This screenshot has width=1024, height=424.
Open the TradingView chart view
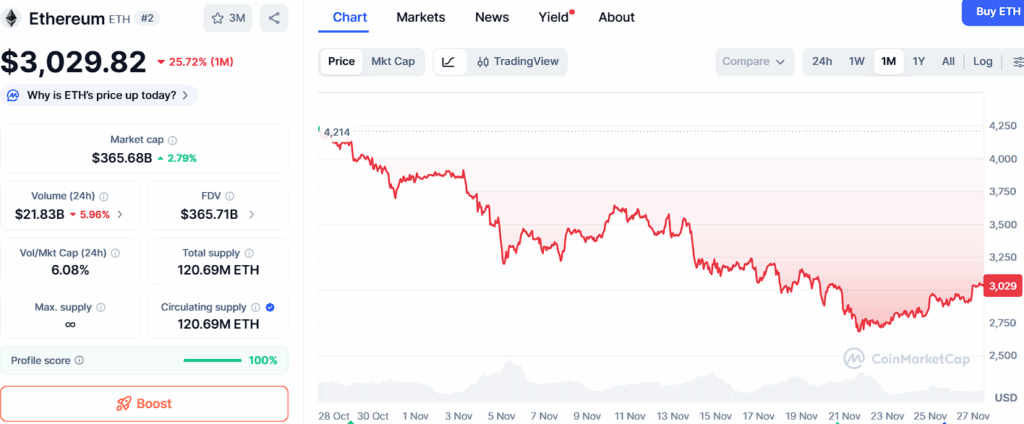[x=517, y=61]
